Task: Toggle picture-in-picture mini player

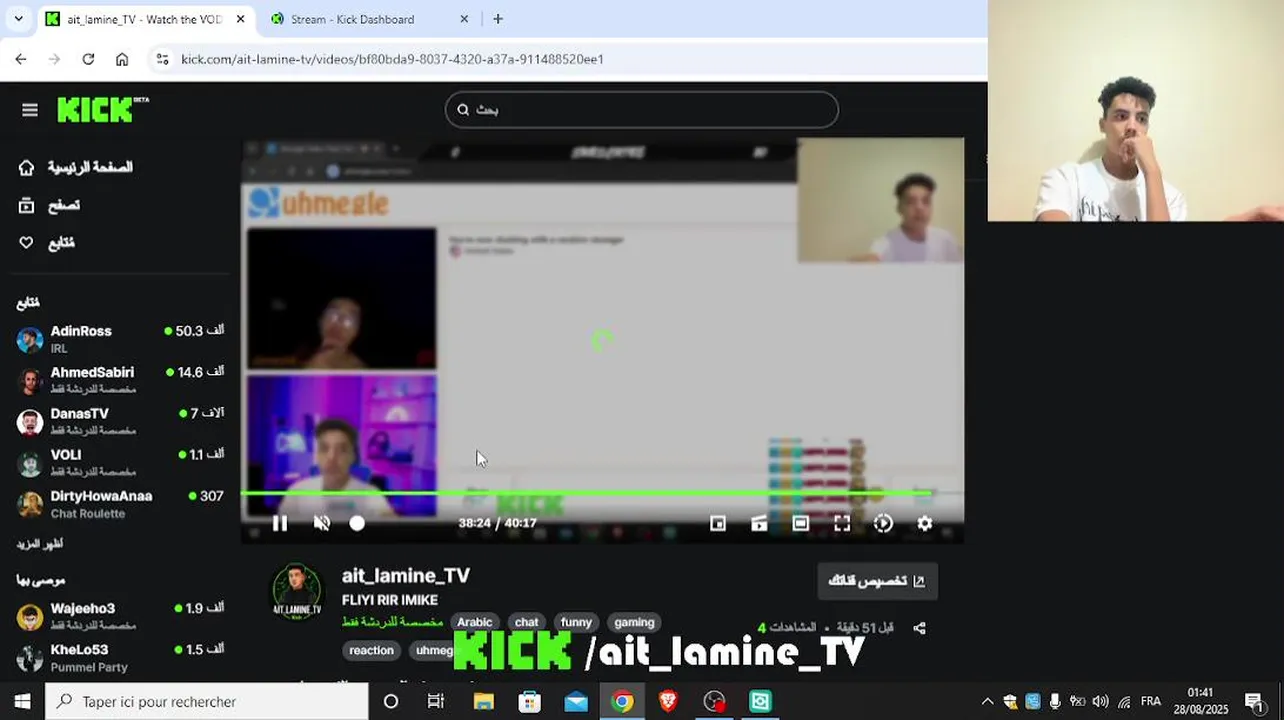Action: coord(718,523)
